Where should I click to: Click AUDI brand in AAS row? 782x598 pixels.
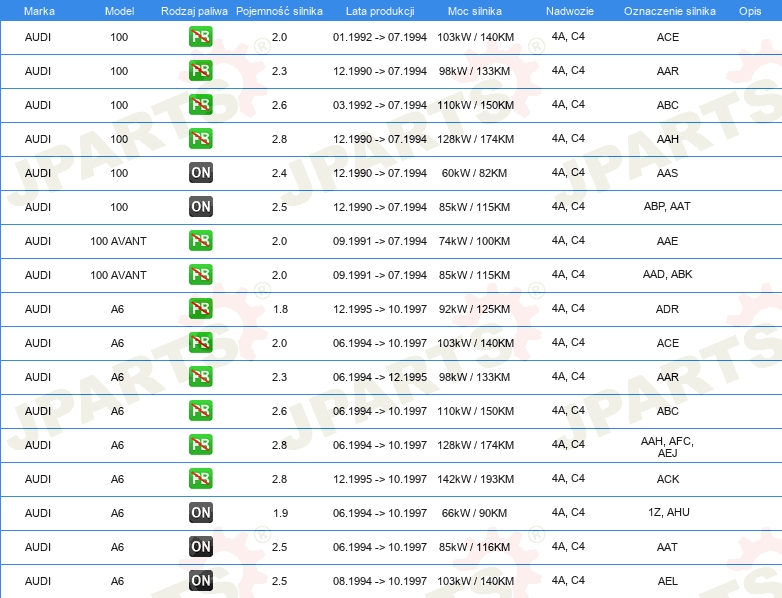pos(38,173)
